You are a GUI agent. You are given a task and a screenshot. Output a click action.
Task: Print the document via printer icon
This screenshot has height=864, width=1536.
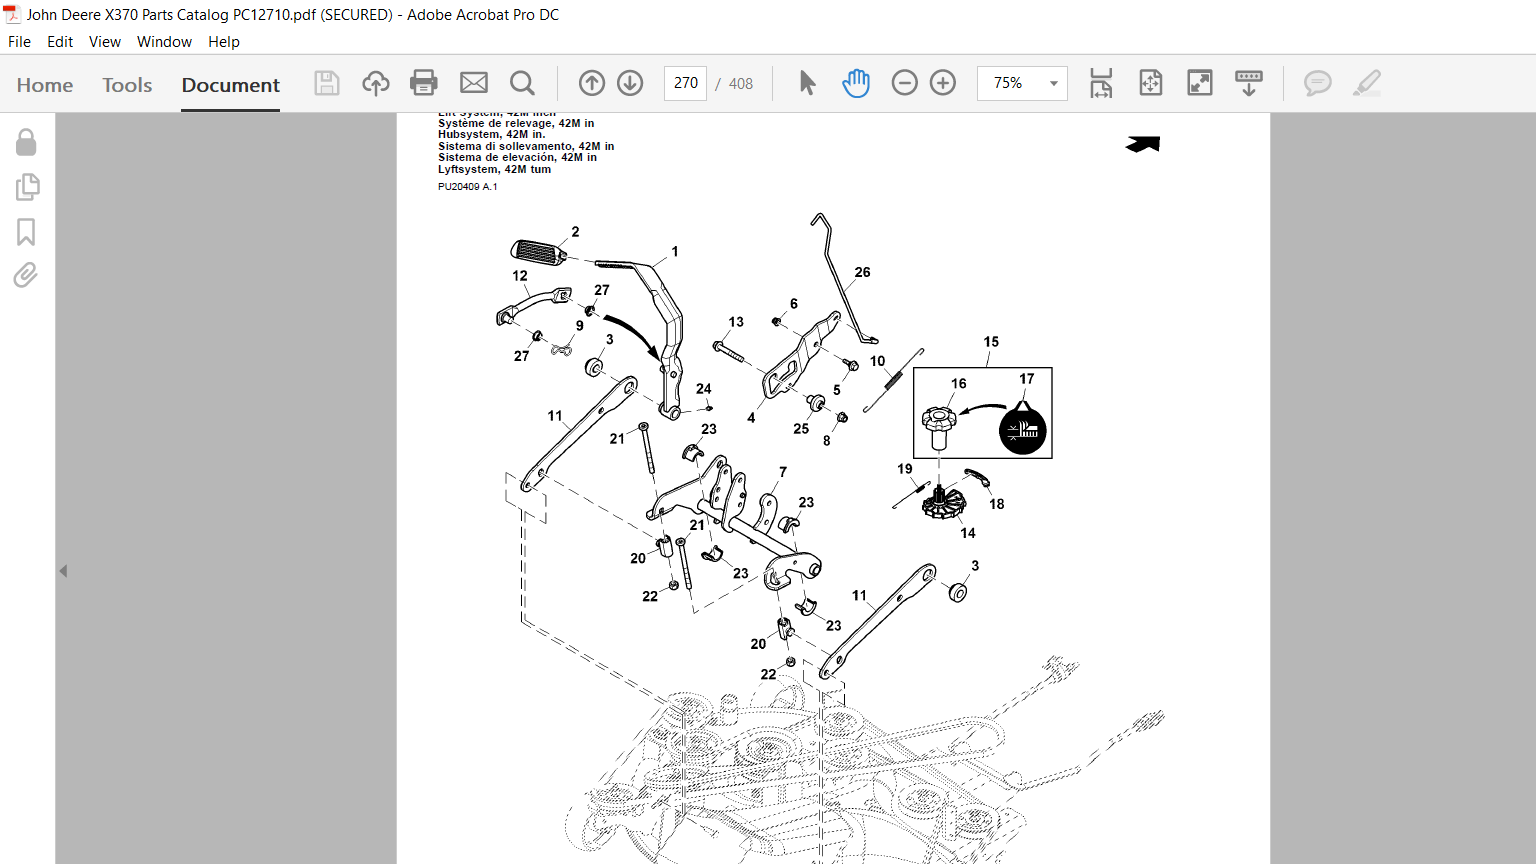[424, 83]
